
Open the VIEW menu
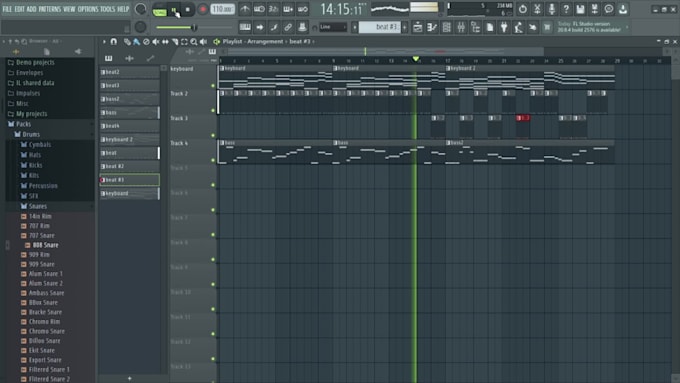(x=69, y=9)
